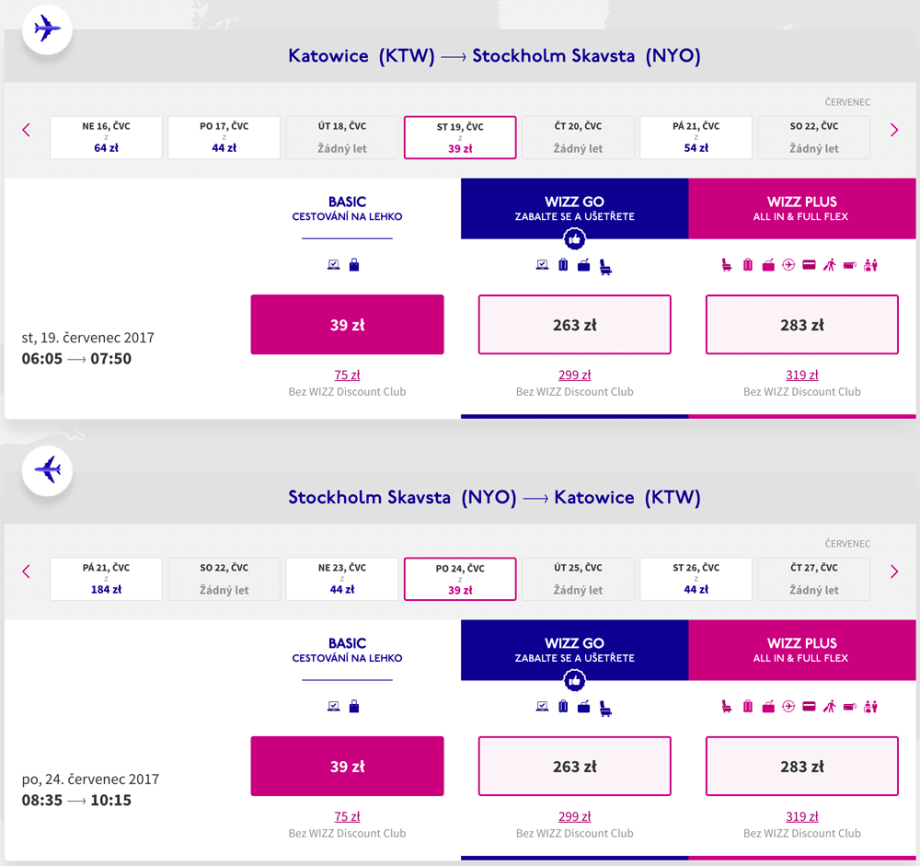Choose 263 zł WIZZ GO fare for return flight
Viewport: 920px width, 866px height.
(574, 767)
